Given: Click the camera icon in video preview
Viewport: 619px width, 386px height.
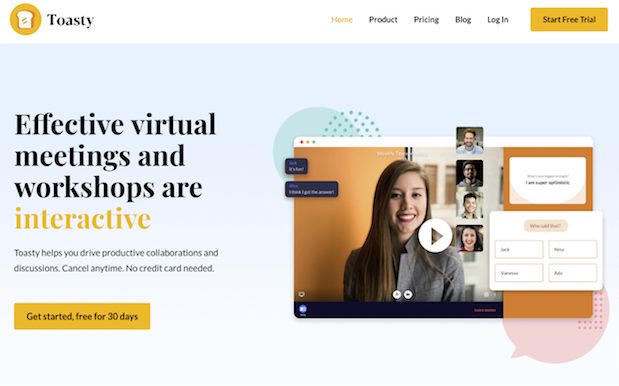Looking at the screenshot, I should tap(408, 294).
